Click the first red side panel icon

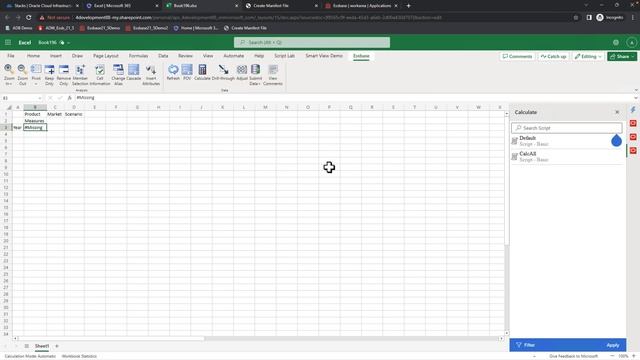pyautogui.click(x=633, y=123)
